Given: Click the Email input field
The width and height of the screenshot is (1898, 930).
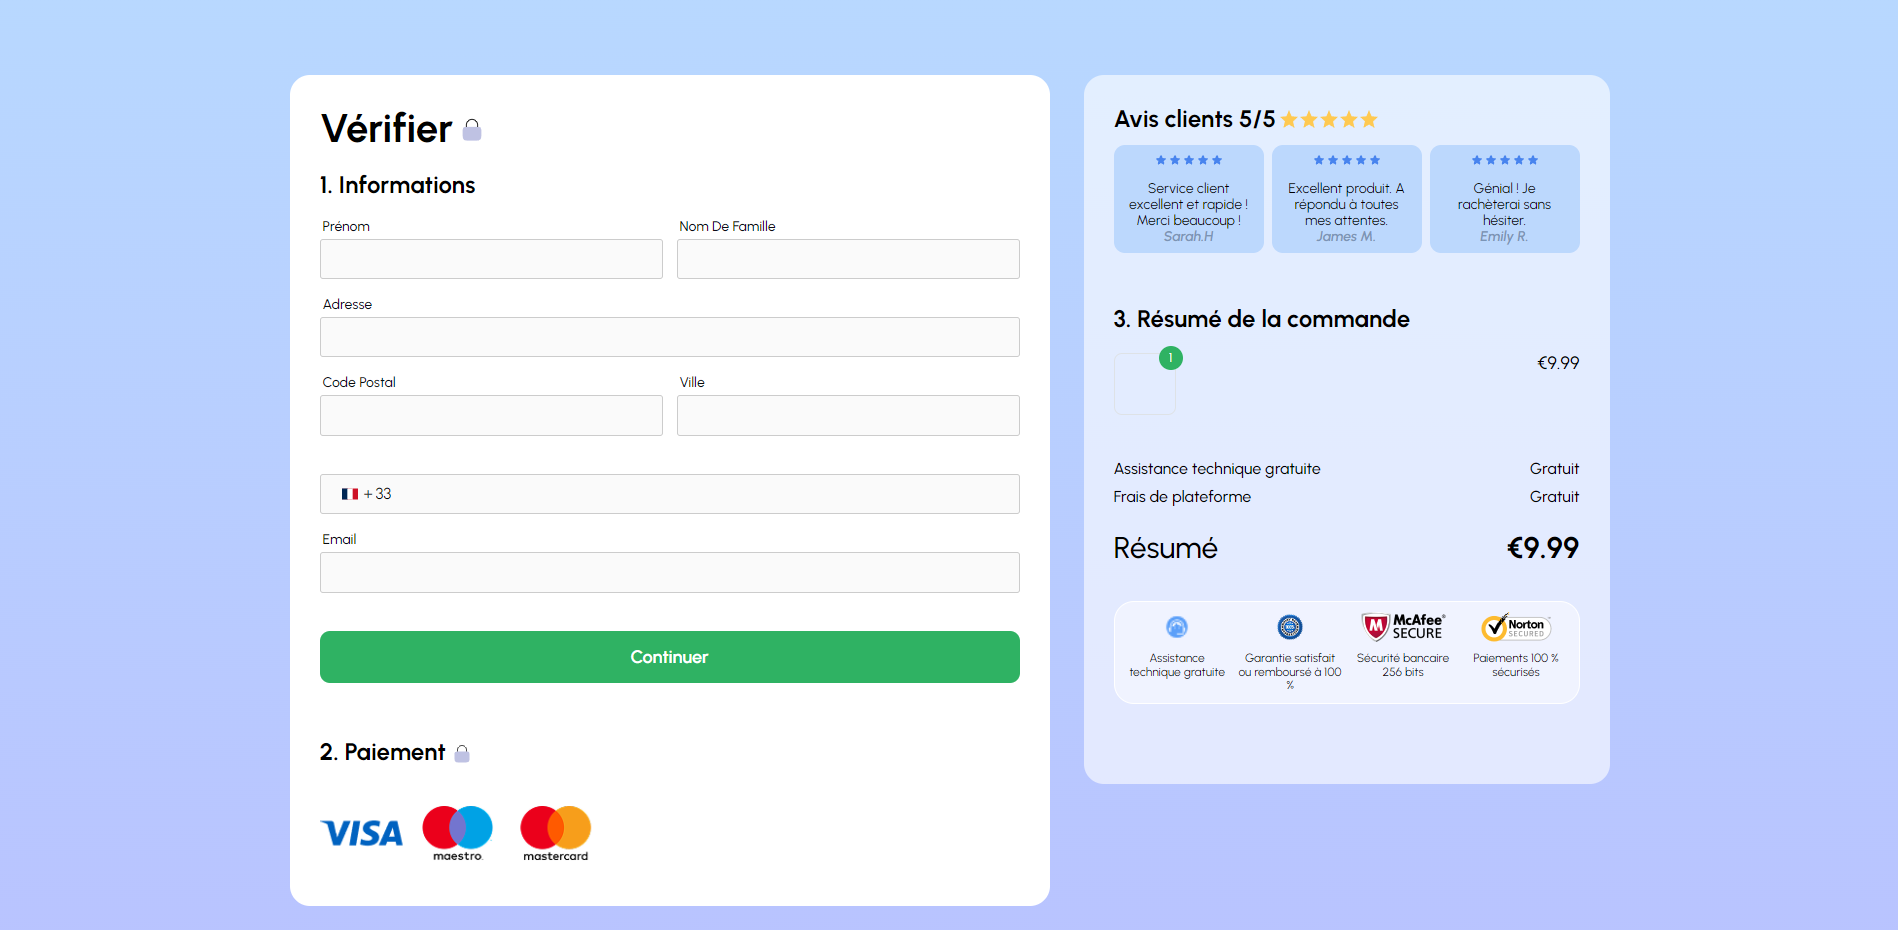Looking at the screenshot, I should (x=670, y=572).
